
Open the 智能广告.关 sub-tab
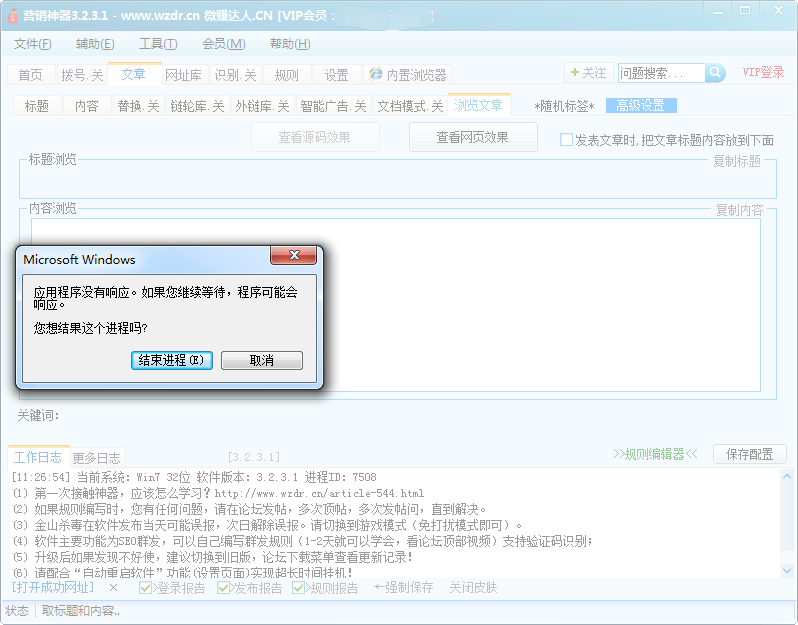point(333,106)
